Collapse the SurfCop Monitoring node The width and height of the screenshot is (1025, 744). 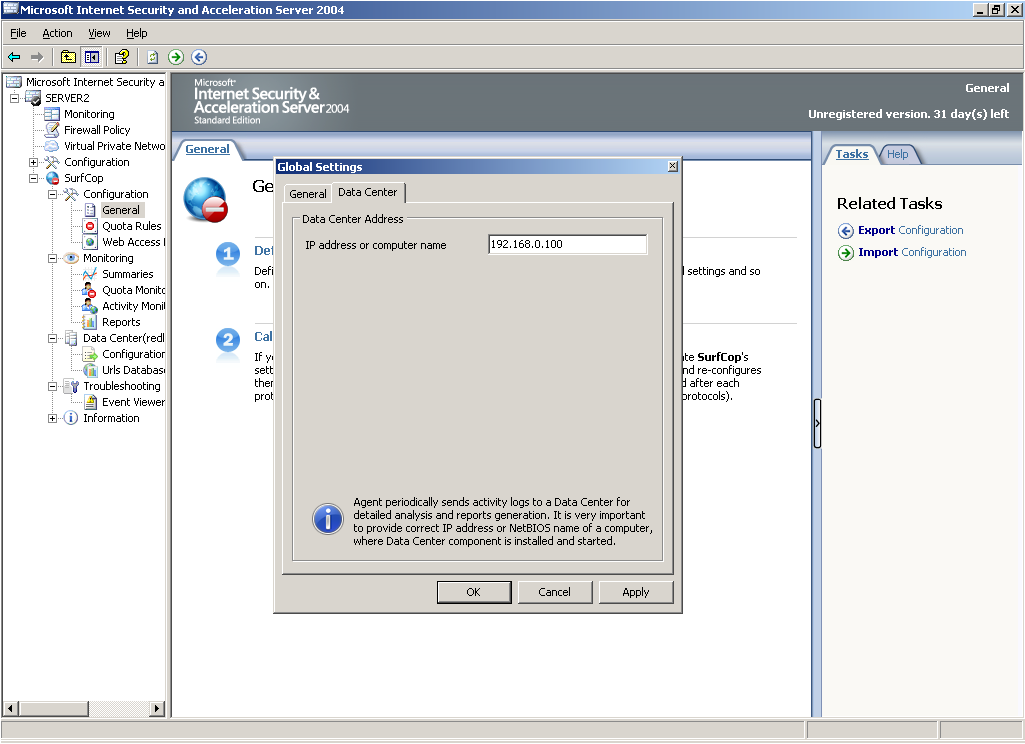point(52,258)
